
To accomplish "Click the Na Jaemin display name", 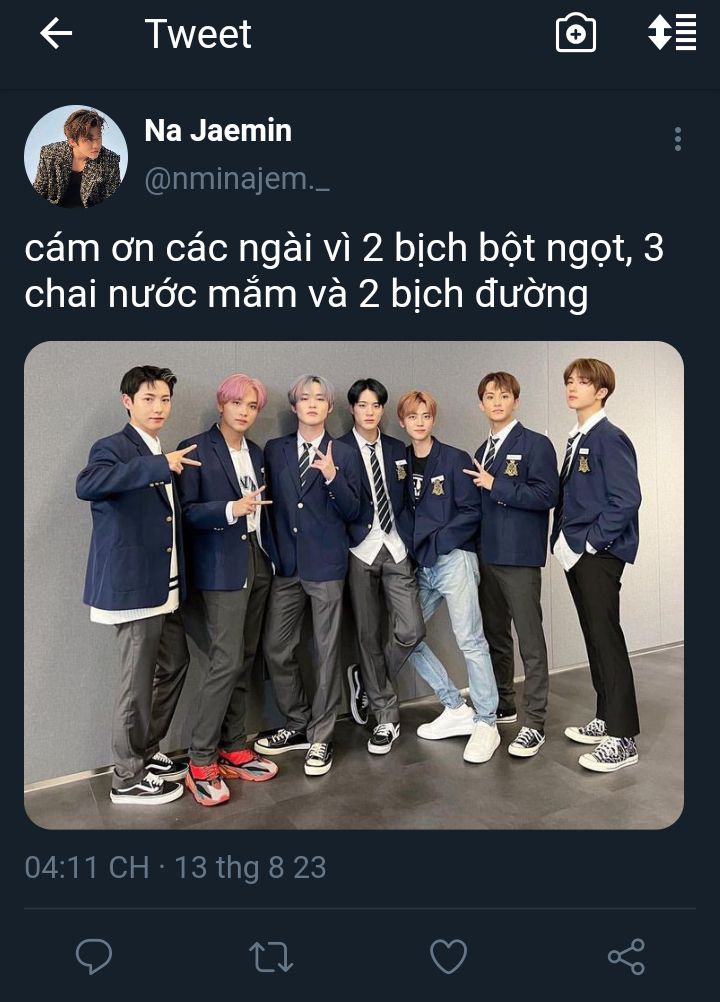I will pyautogui.click(x=218, y=130).
